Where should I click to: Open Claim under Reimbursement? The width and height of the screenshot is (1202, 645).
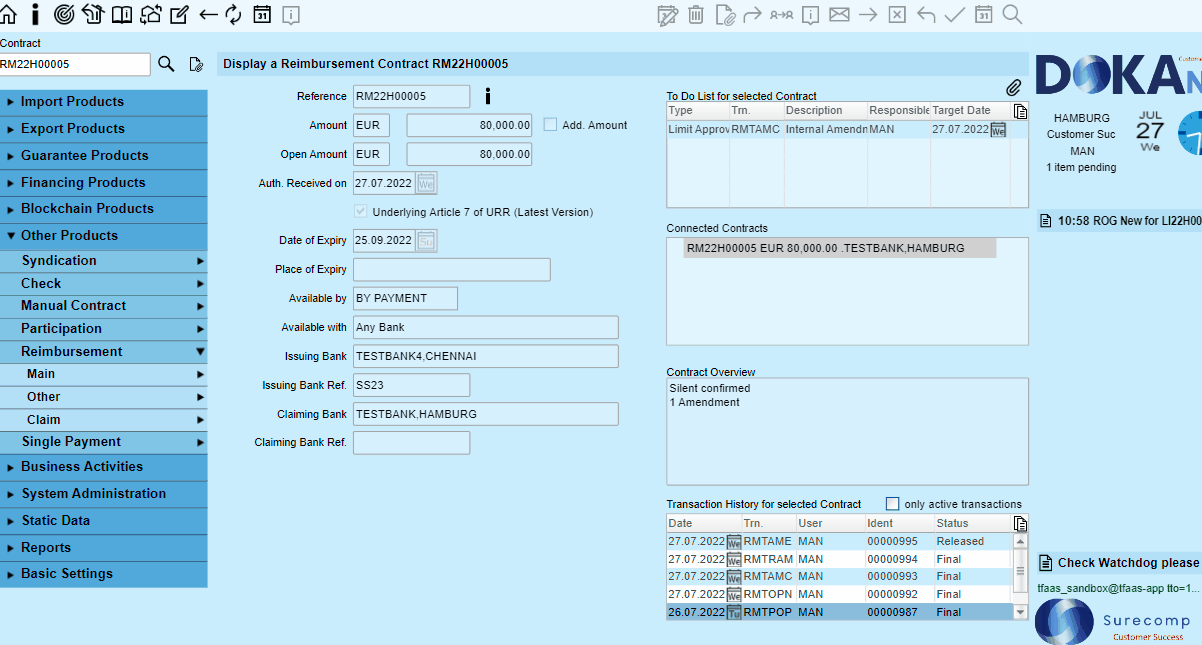click(x=104, y=420)
